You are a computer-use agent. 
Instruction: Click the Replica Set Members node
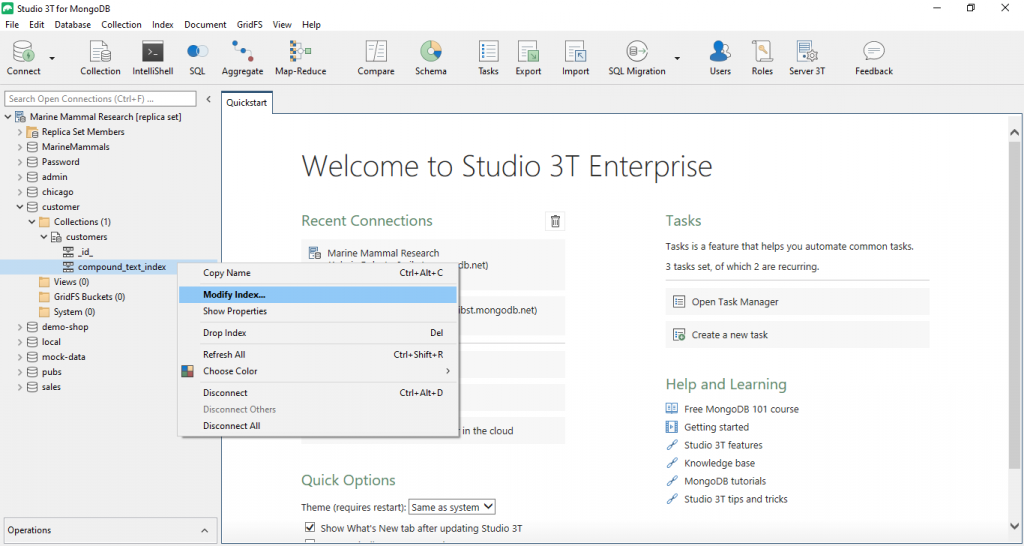point(83,131)
